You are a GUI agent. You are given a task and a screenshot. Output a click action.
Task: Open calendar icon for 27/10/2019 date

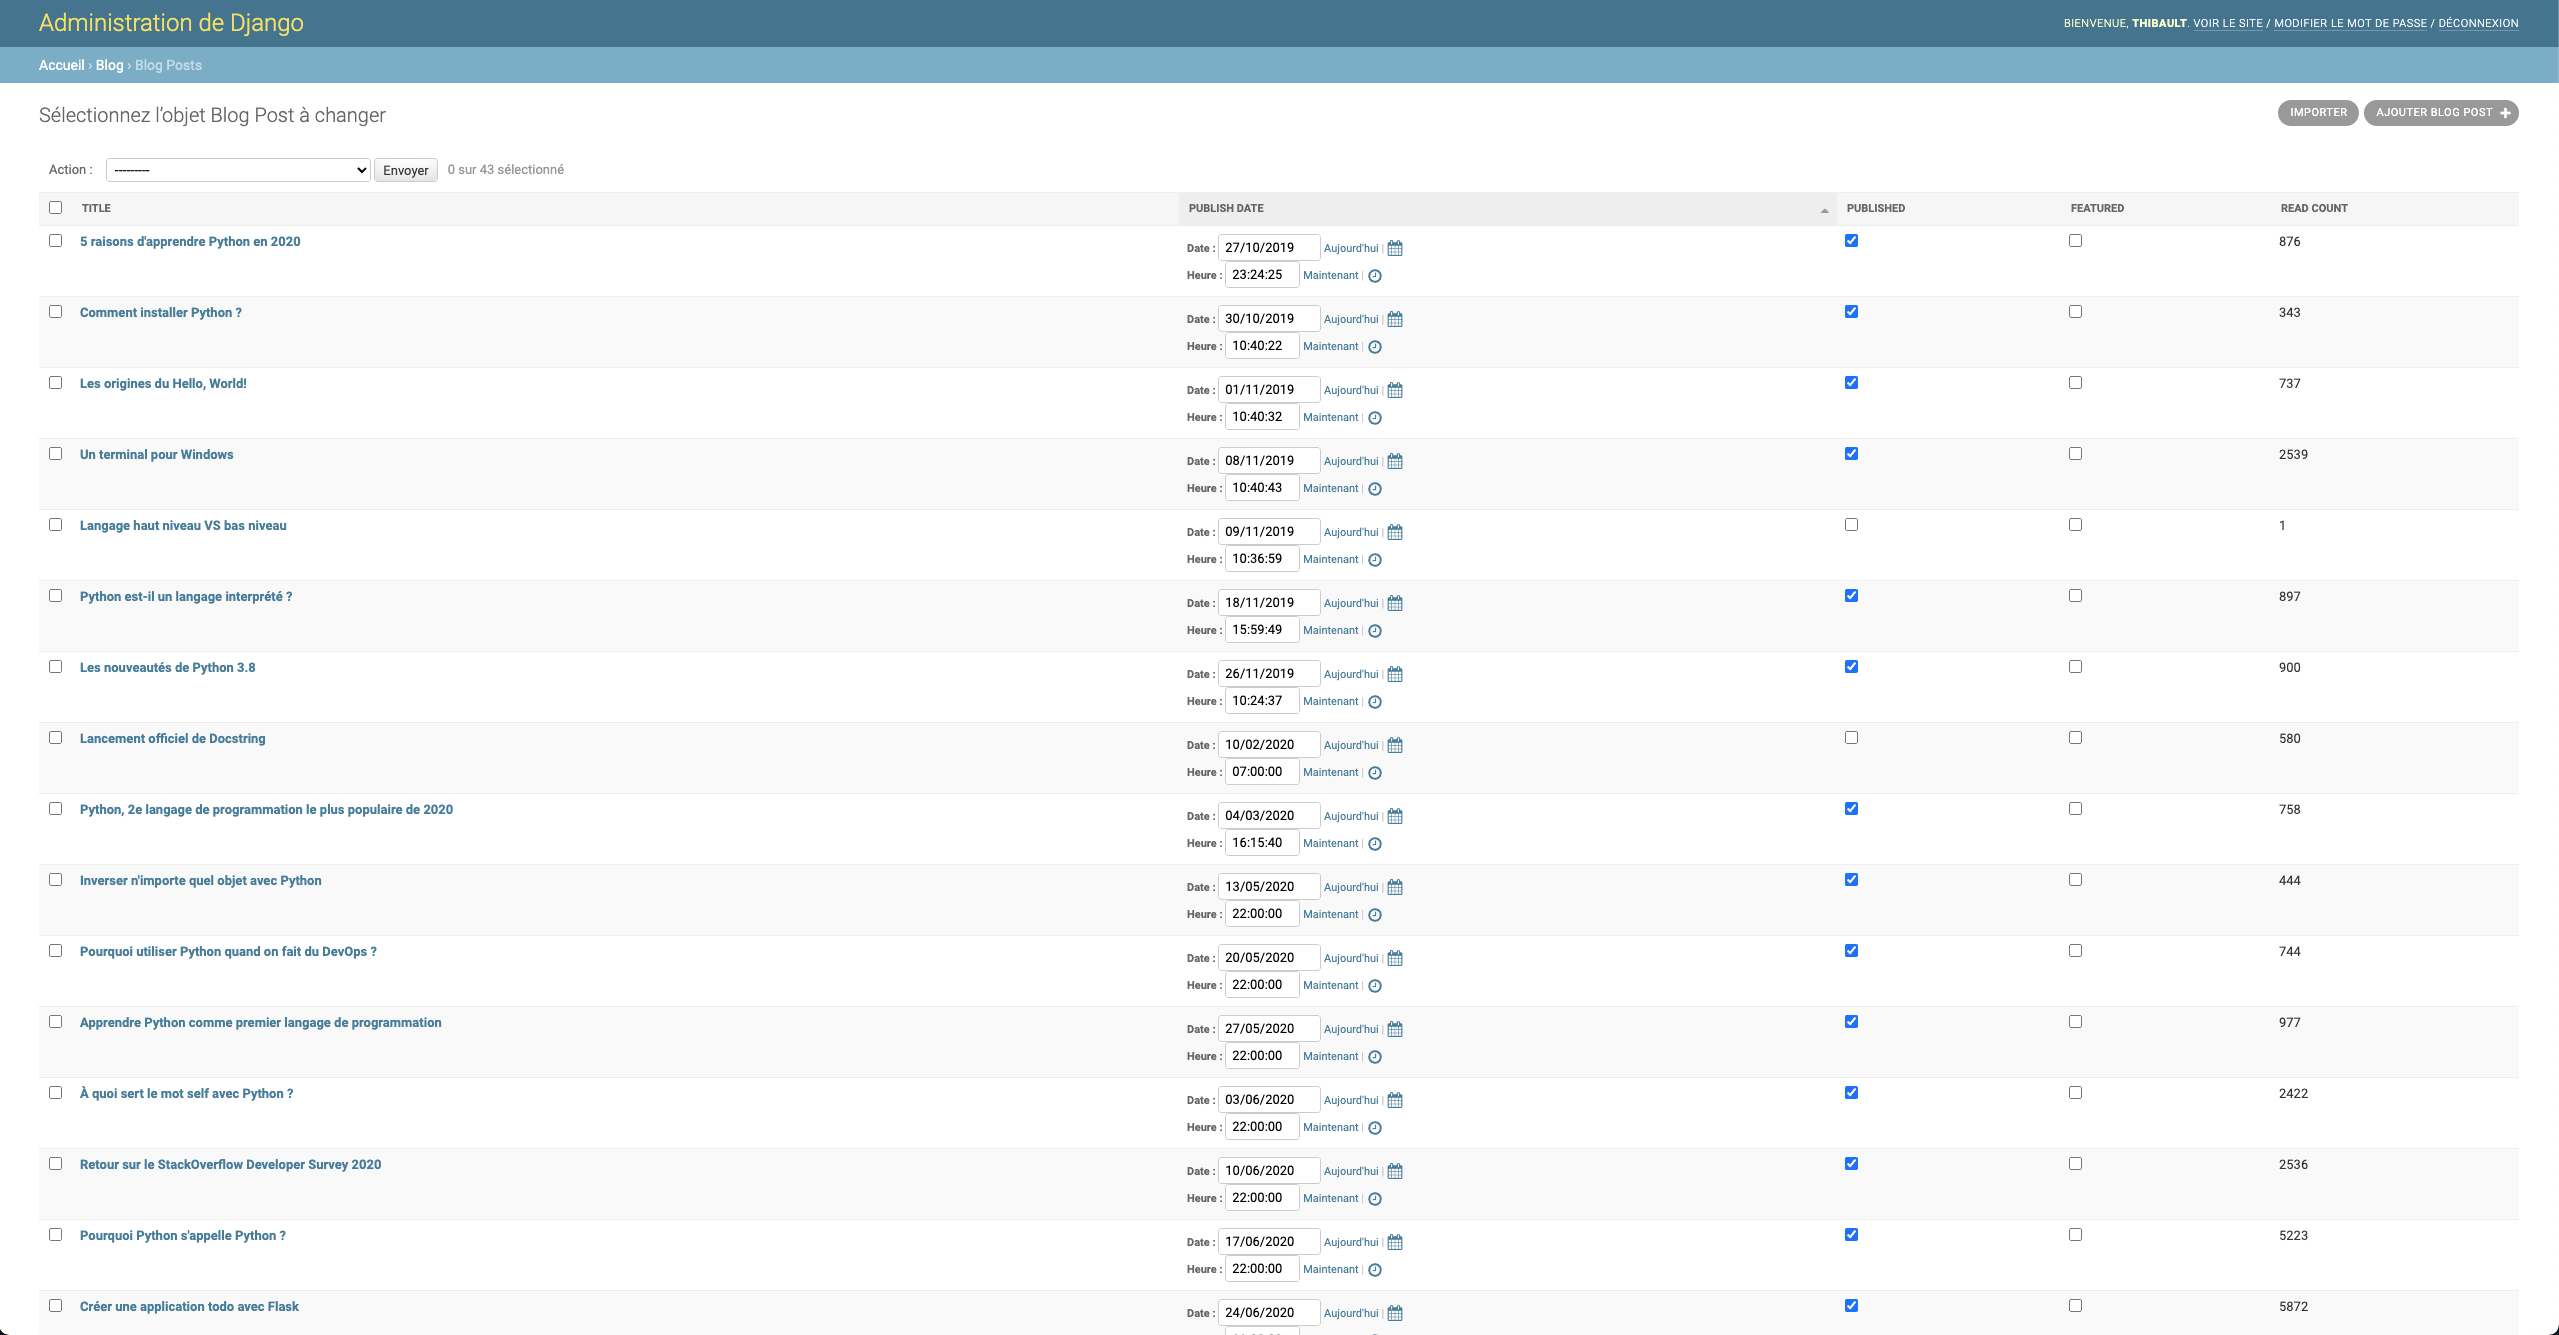tap(1395, 248)
